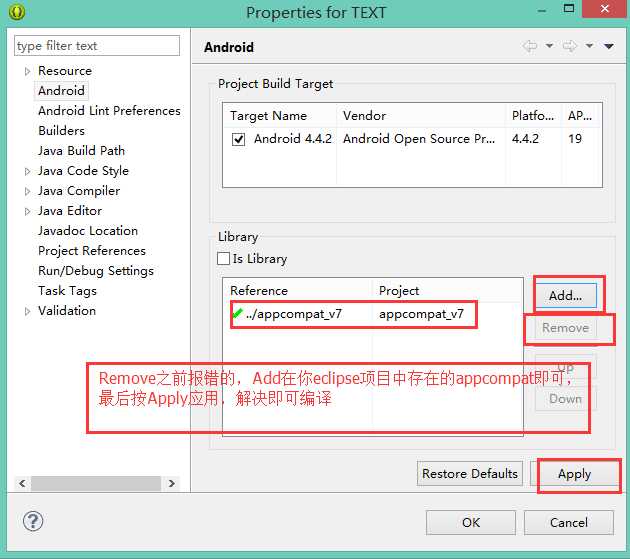Image resolution: width=630 pixels, height=559 pixels.
Task: Click the Remove library button
Action: 566,328
